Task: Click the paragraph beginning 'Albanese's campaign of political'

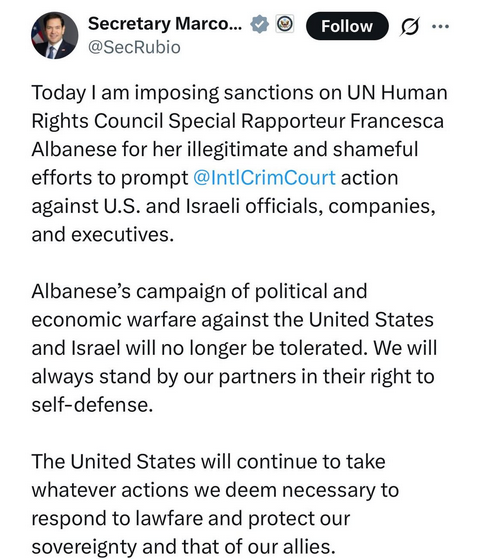Action: [234, 348]
